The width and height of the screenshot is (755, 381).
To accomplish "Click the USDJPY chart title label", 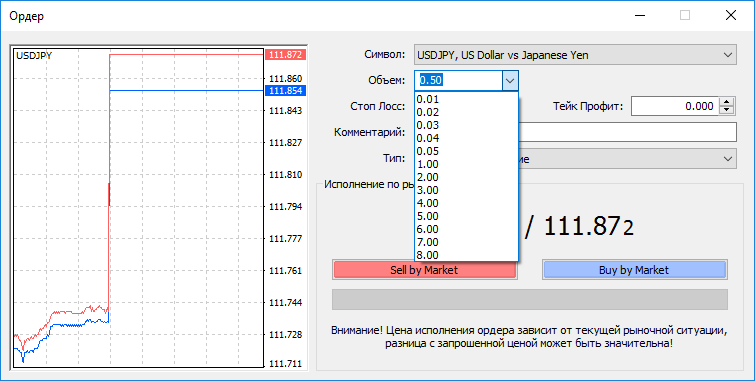I will tap(34, 55).
